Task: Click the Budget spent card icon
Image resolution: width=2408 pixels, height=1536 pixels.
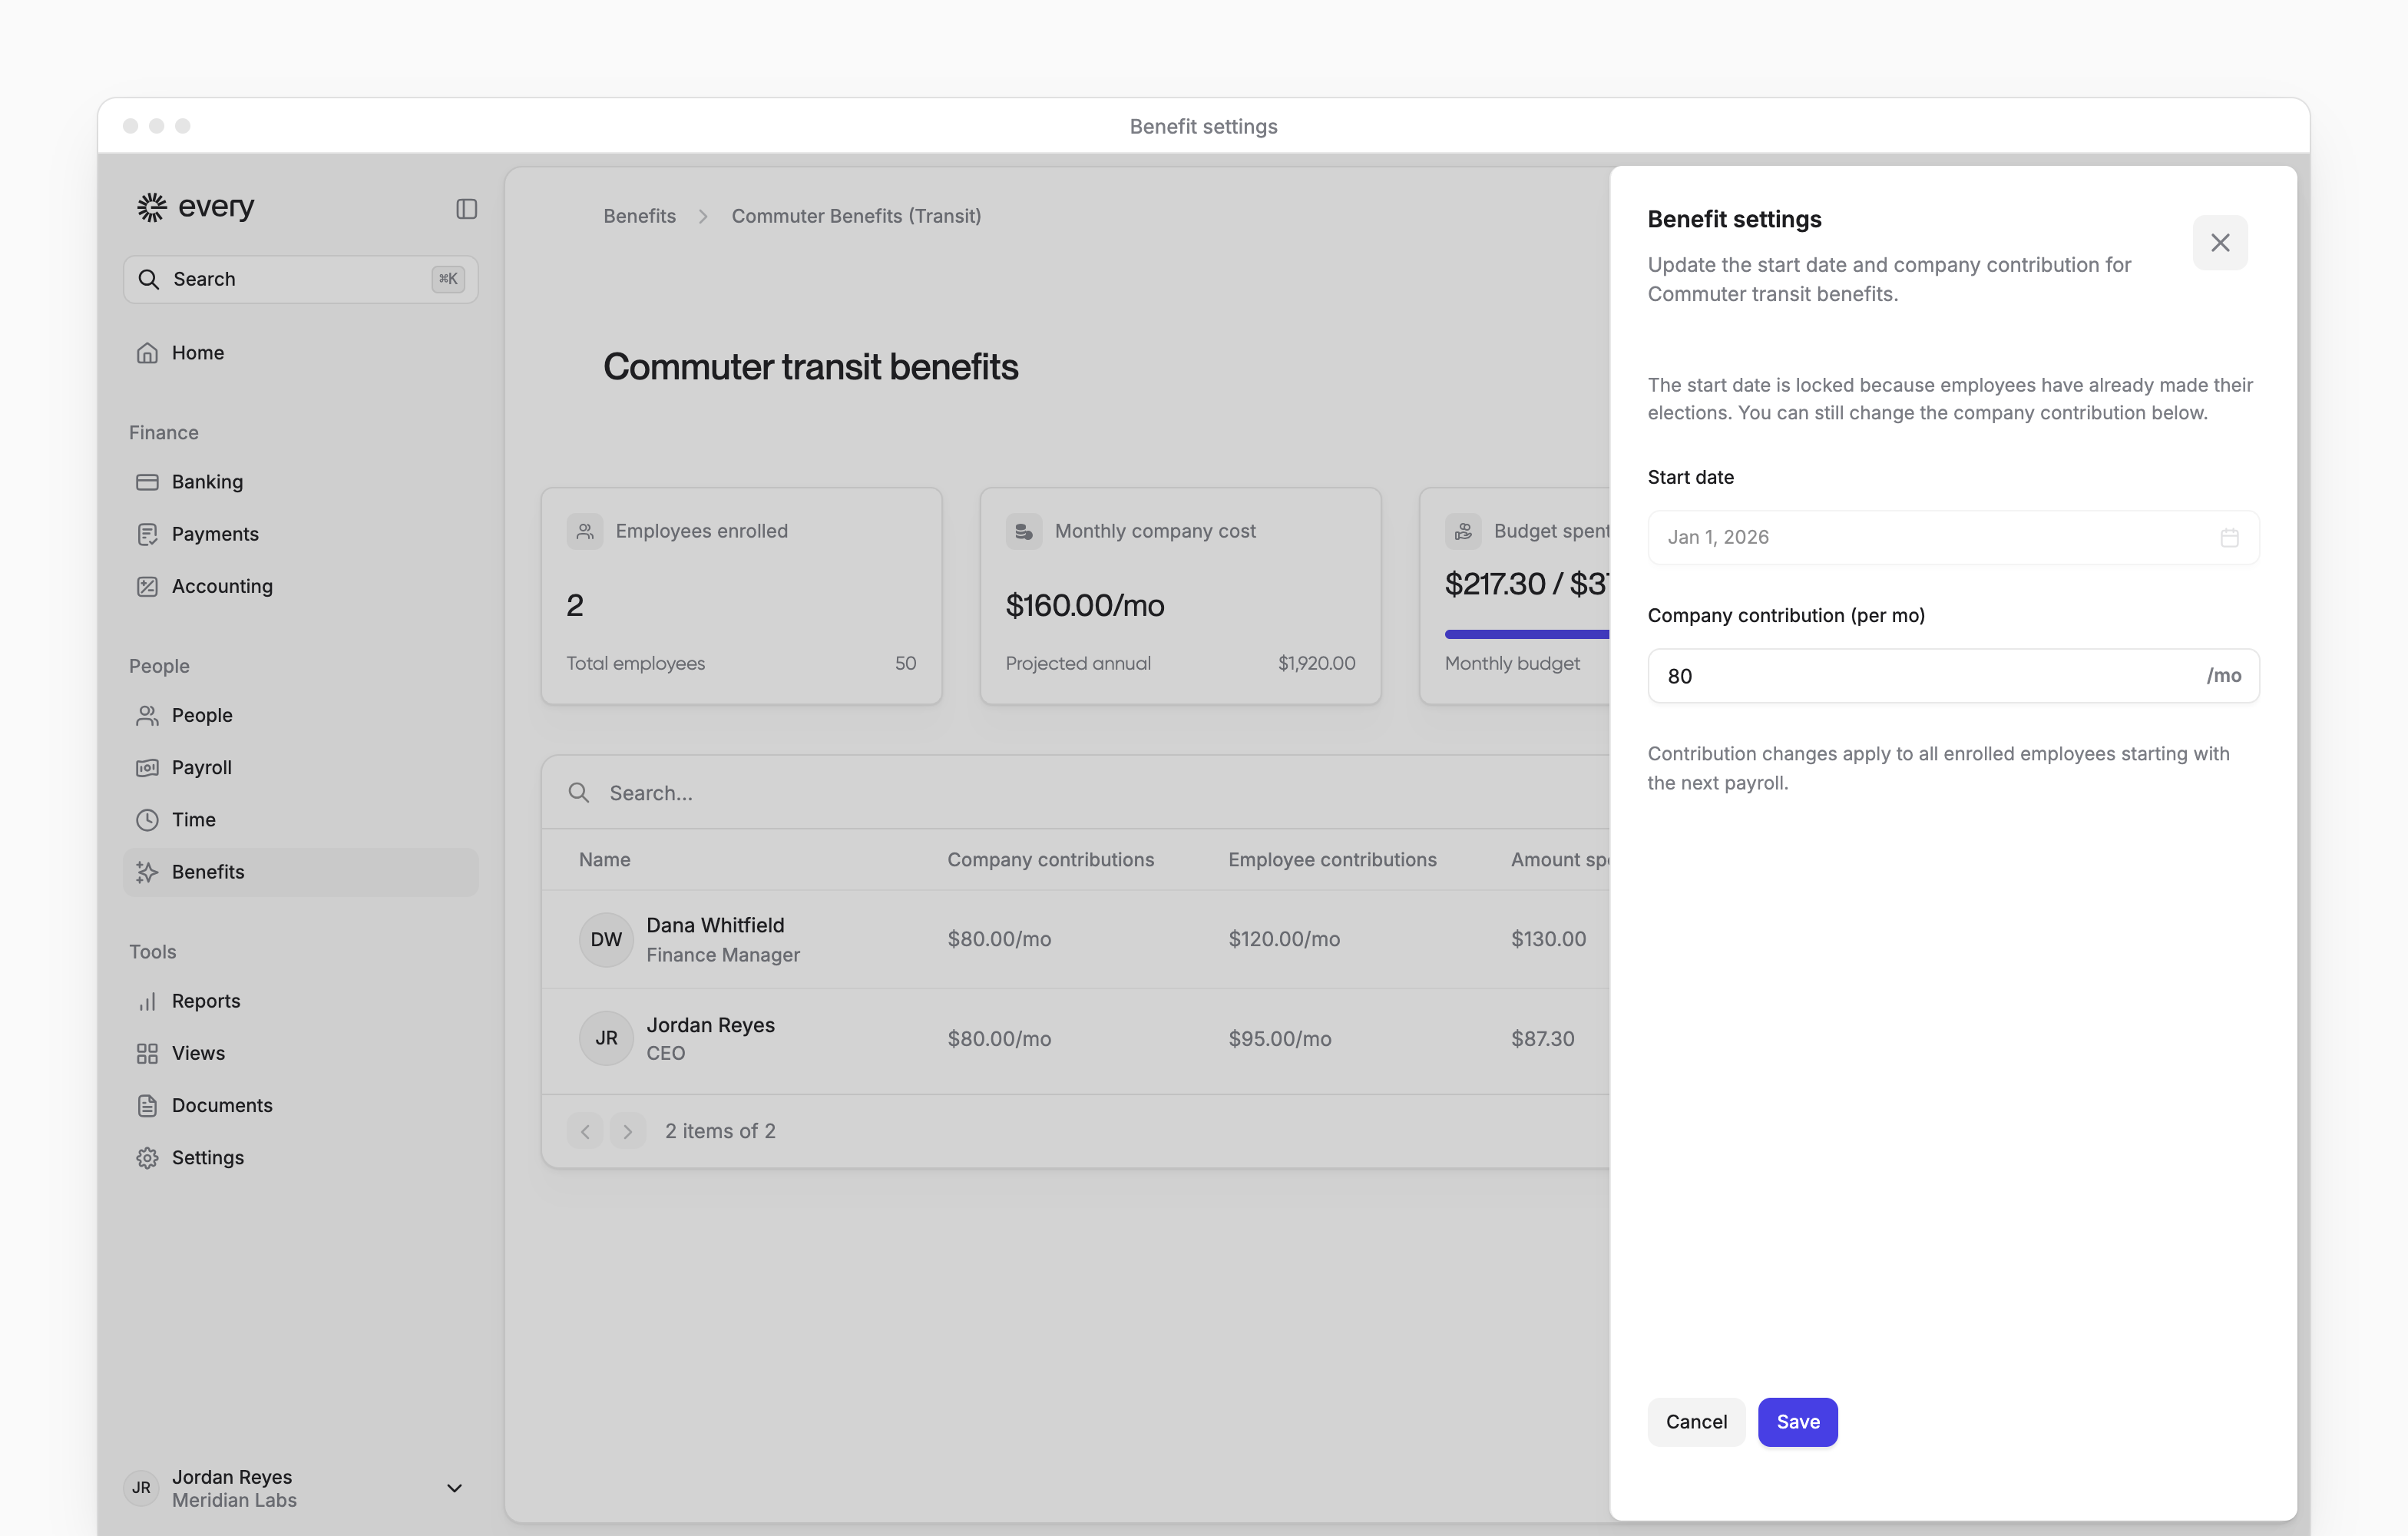Action: 1463,531
